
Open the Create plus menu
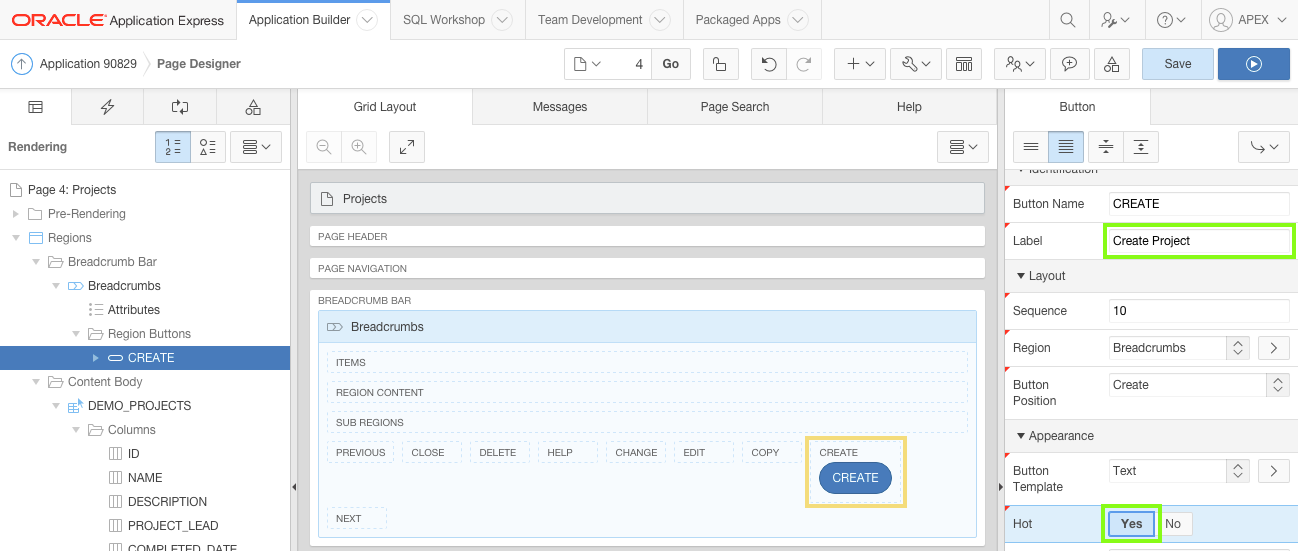(860, 64)
